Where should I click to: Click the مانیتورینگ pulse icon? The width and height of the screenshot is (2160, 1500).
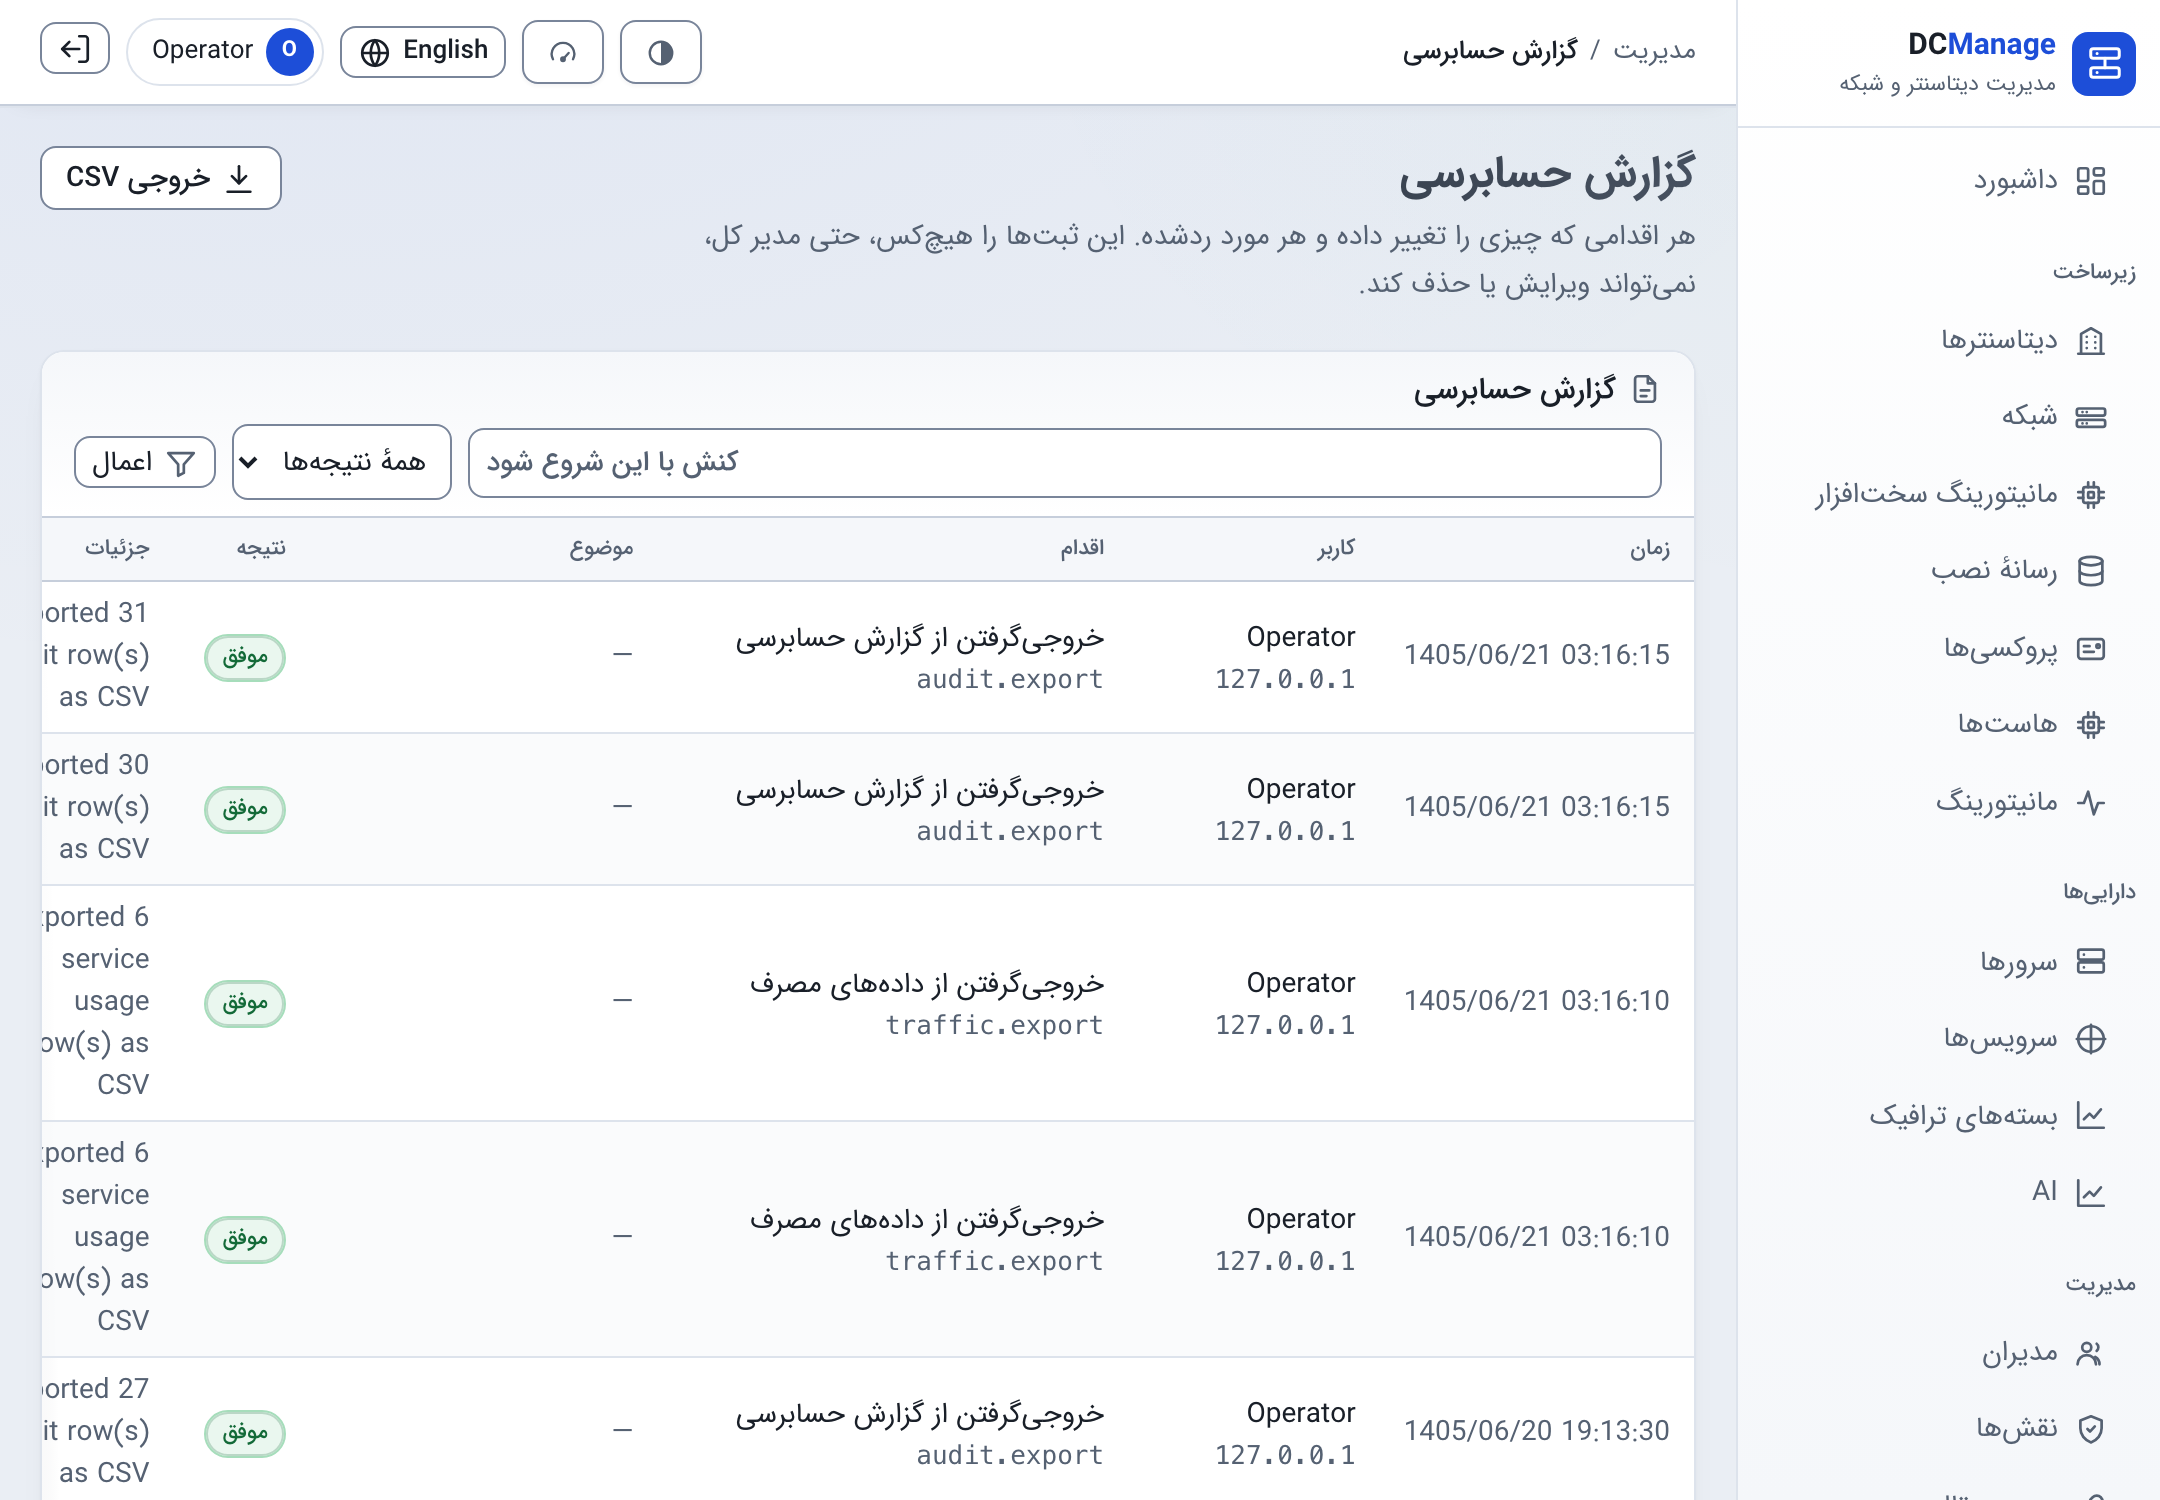(2091, 802)
